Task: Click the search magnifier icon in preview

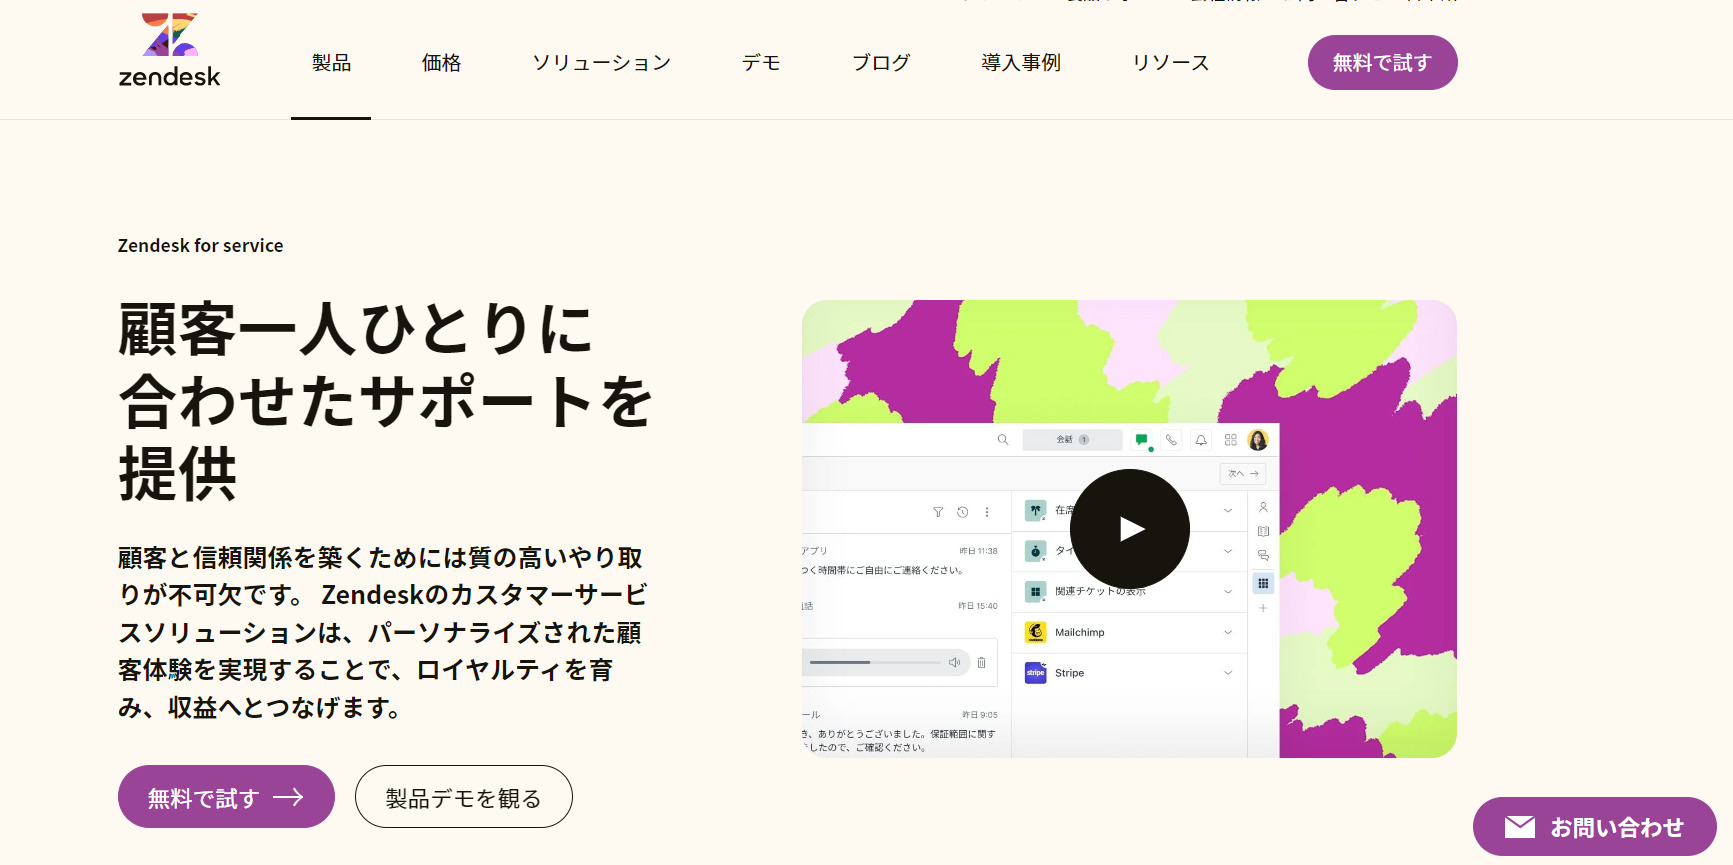Action: coord(1003,439)
